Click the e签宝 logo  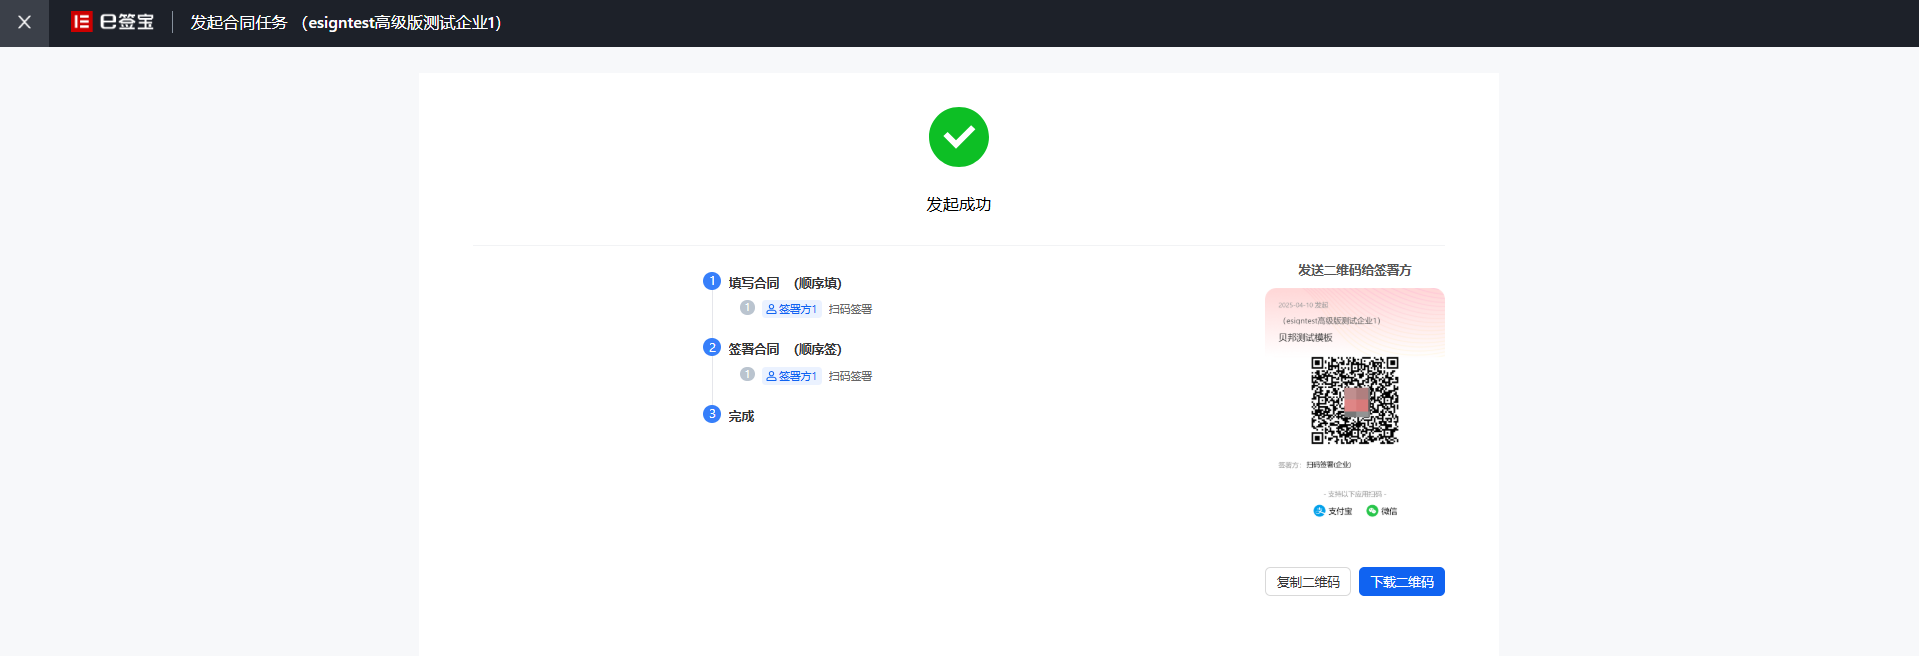click(112, 22)
